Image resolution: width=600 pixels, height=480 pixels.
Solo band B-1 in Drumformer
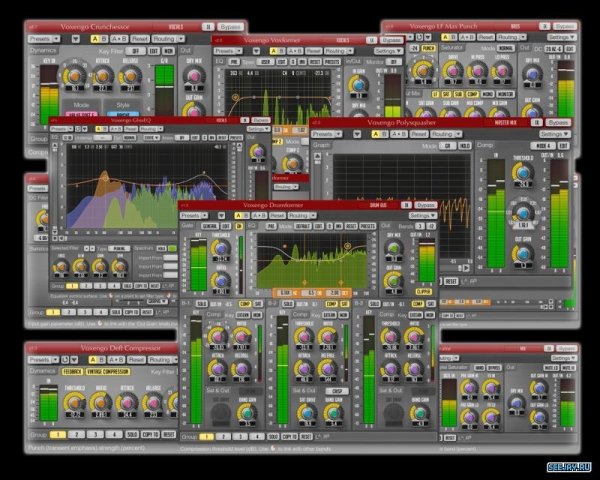tap(201, 304)
